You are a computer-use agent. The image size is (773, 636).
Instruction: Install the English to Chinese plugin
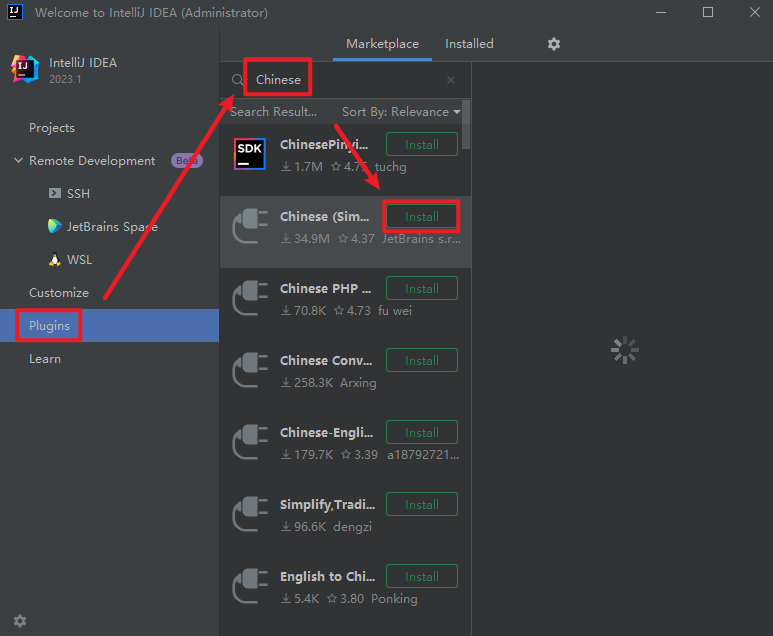coord(422,576)
